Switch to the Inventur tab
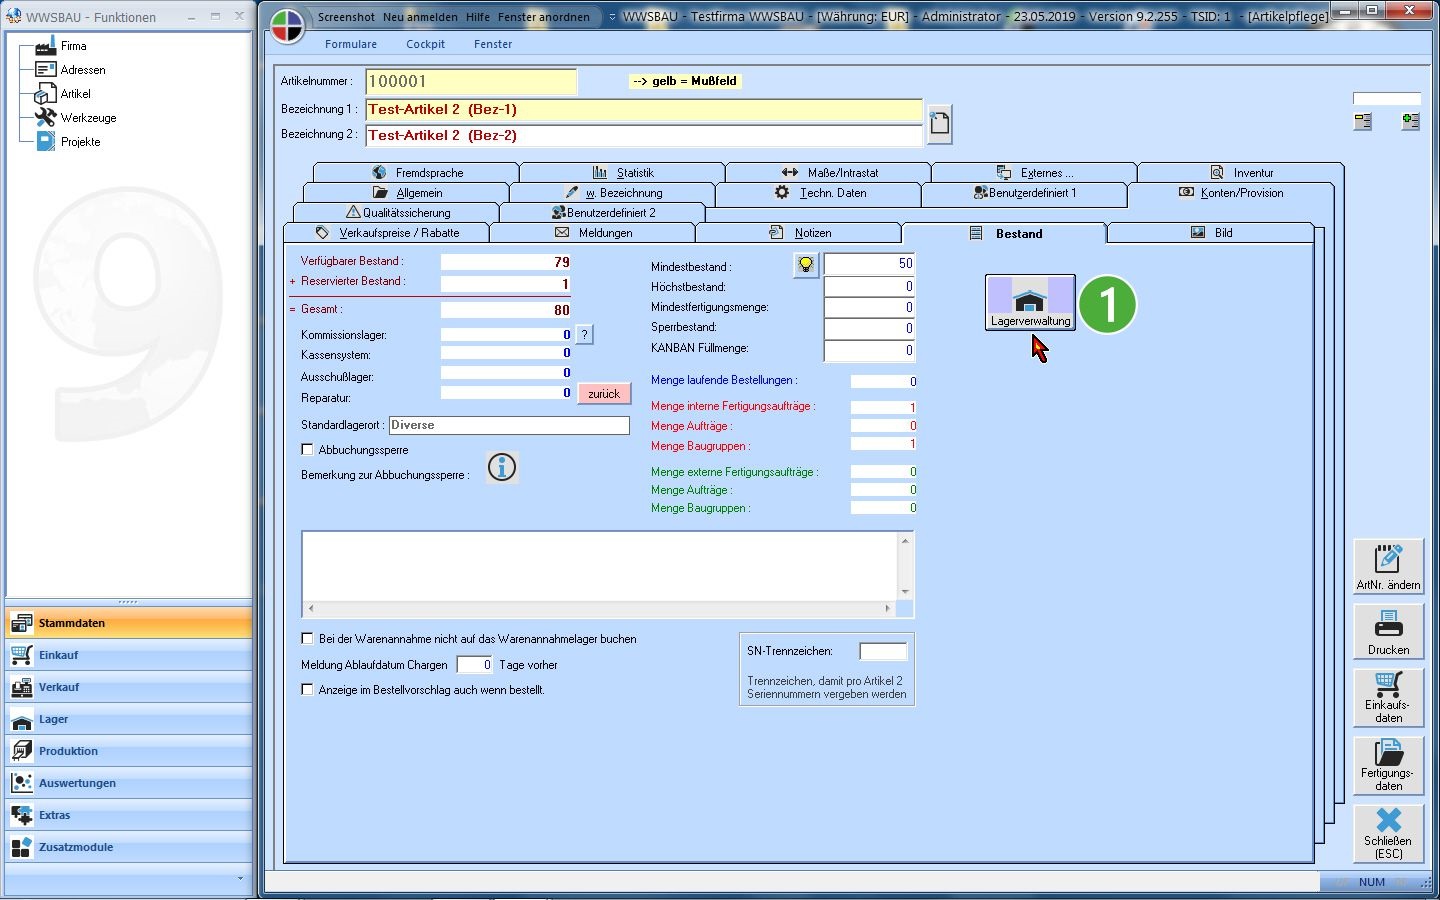 1240,173
